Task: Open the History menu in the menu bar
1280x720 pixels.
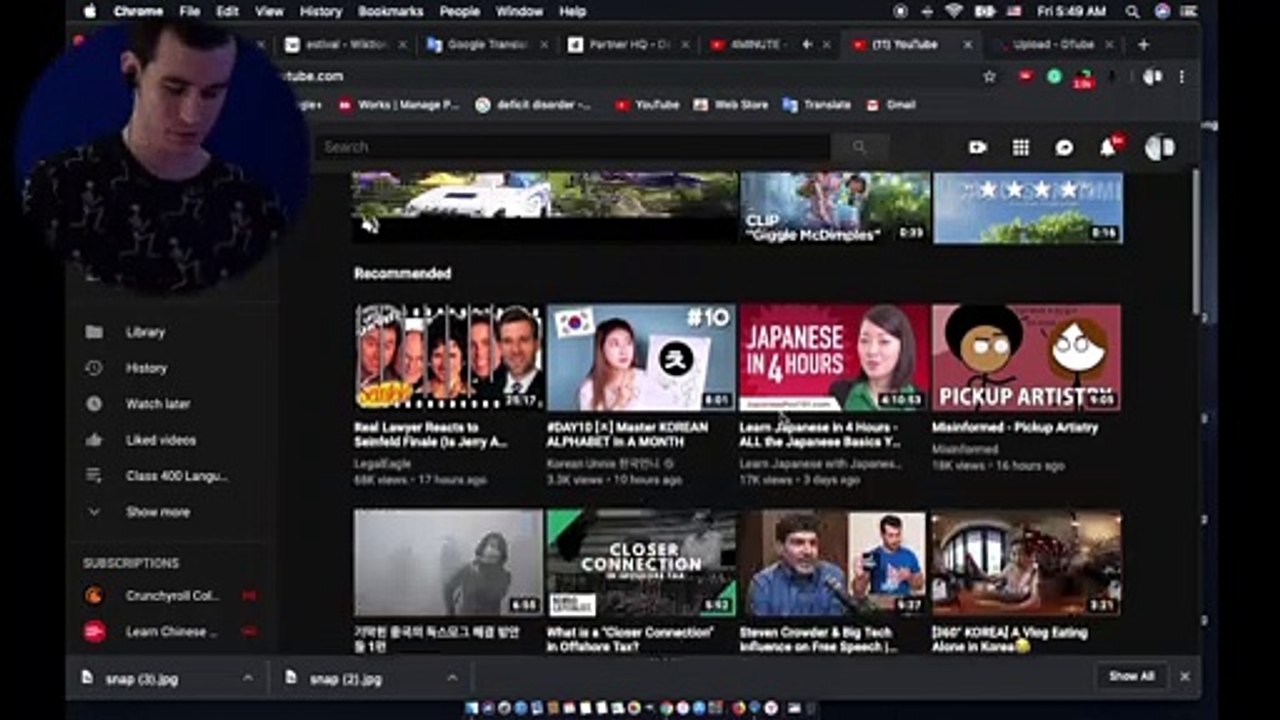Action: pos(320,11)
